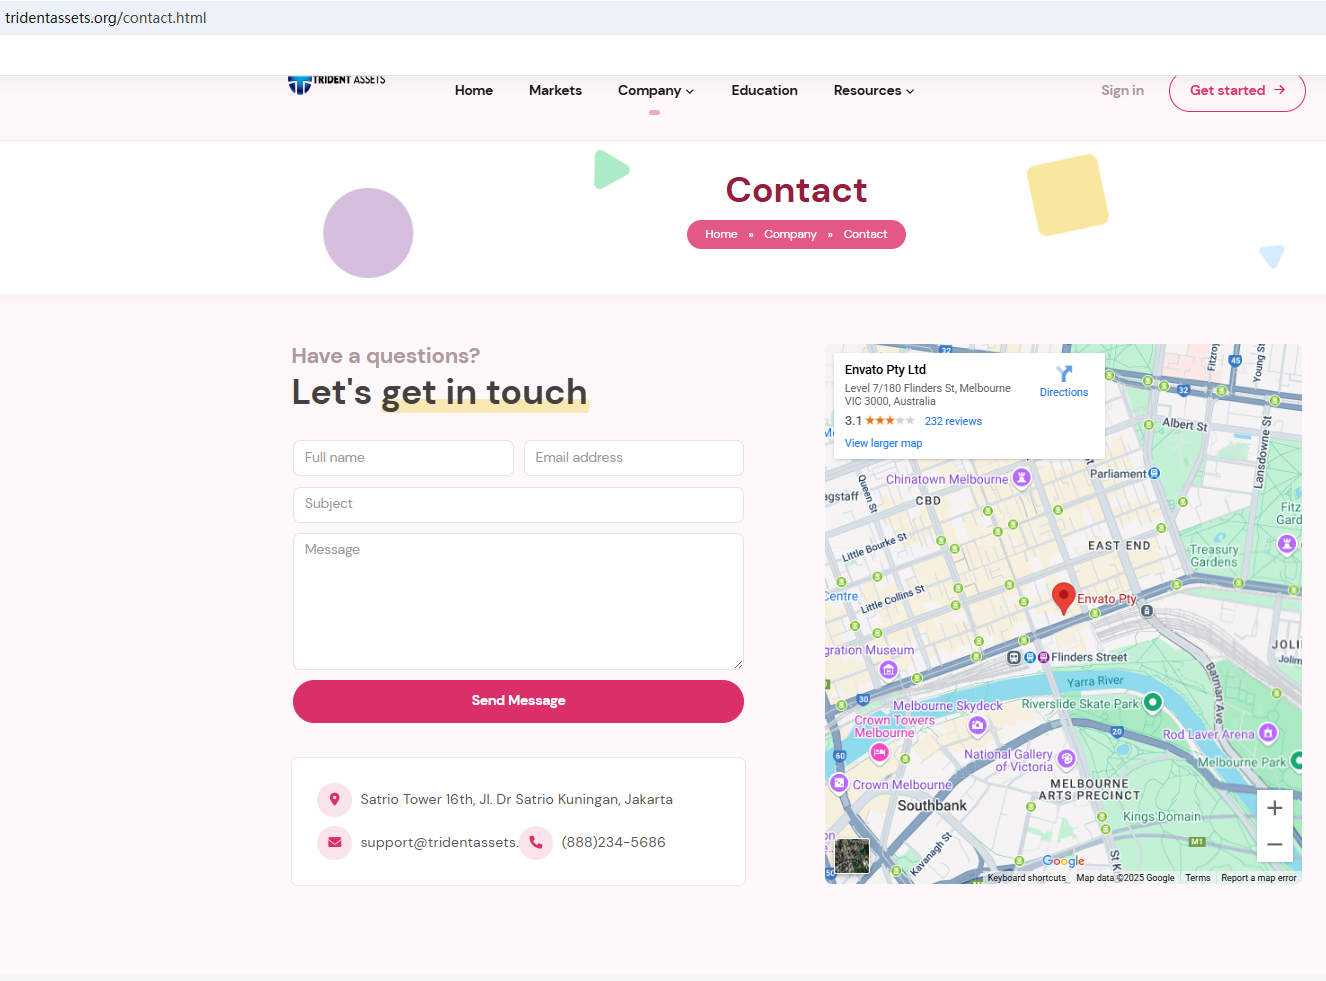The image size is (1326, 981).
Task: Click the phone icon
Action: click(x=536, y=843)
